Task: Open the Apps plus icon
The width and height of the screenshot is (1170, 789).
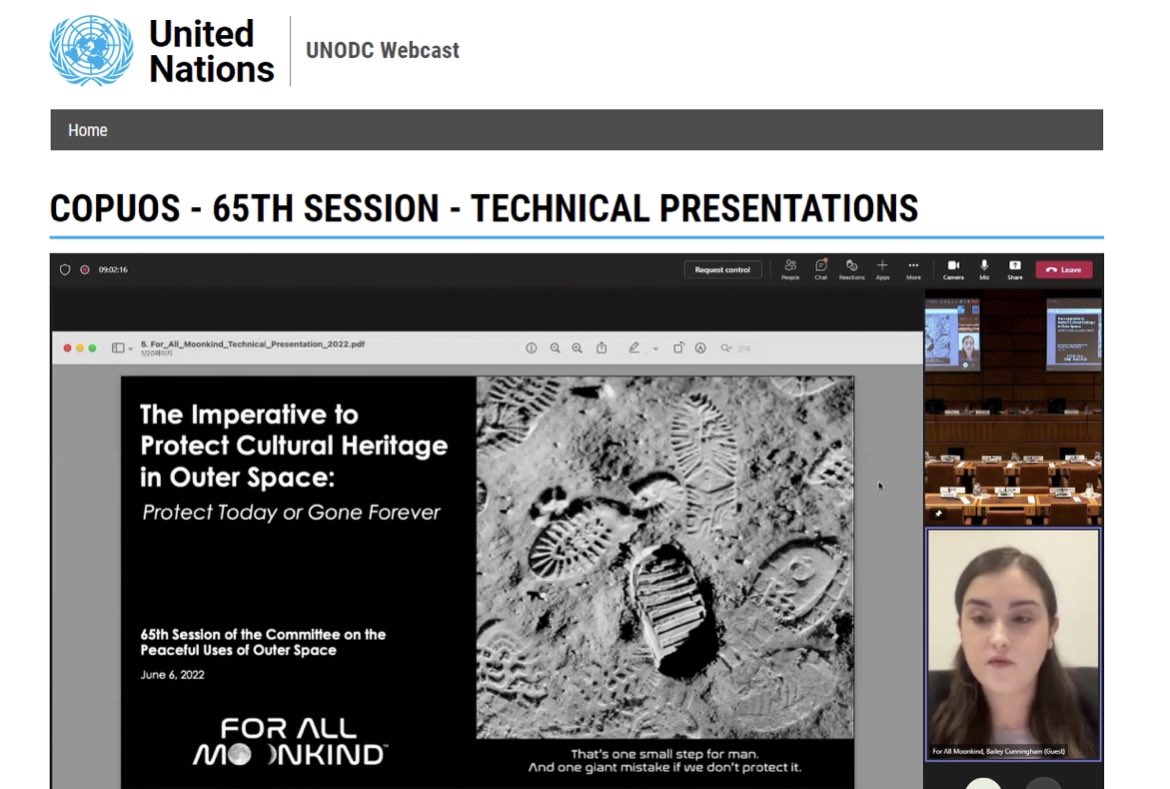Action: click(x=883, y=269)
